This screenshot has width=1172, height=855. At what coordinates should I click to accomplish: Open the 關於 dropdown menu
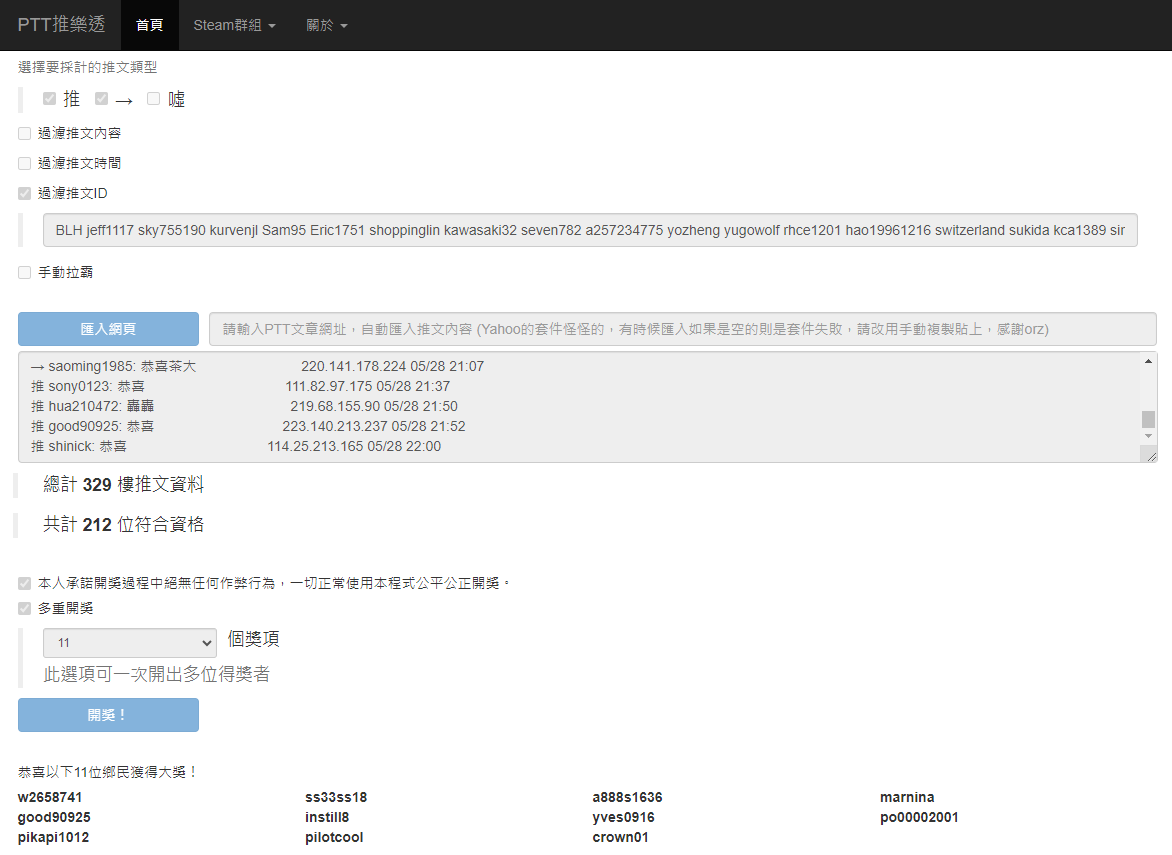pos(327,25)
